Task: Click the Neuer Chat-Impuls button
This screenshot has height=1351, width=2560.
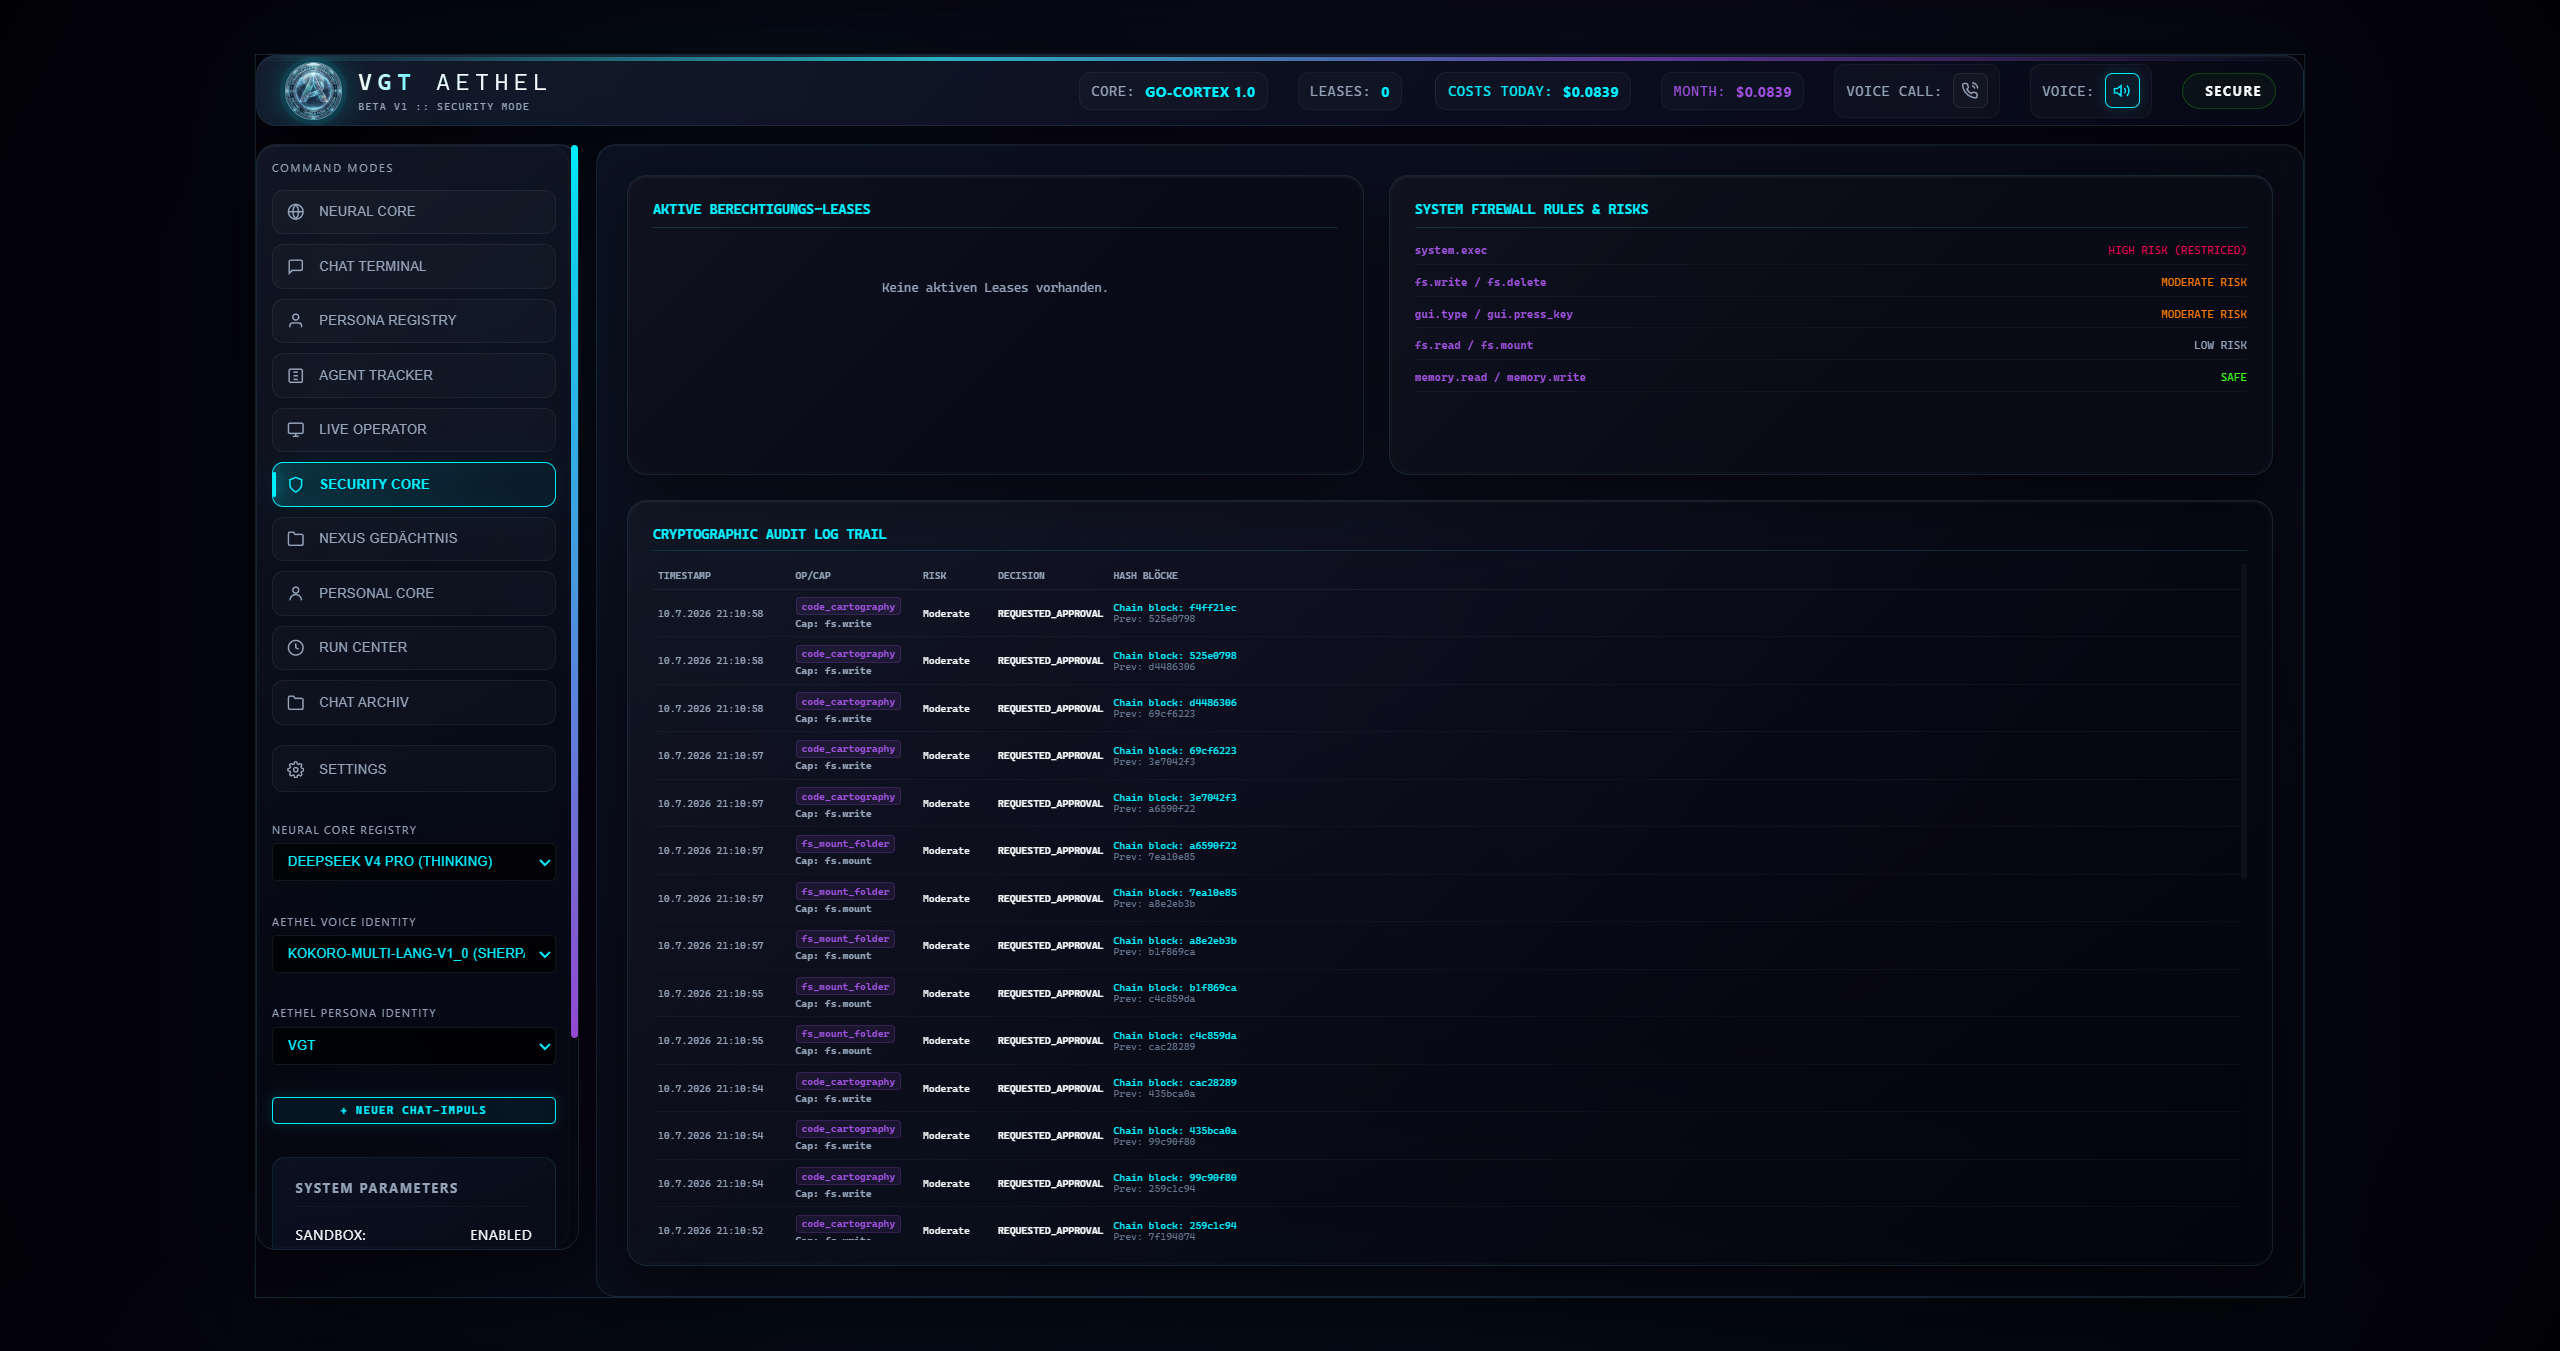Action: tap(414, 1111)
